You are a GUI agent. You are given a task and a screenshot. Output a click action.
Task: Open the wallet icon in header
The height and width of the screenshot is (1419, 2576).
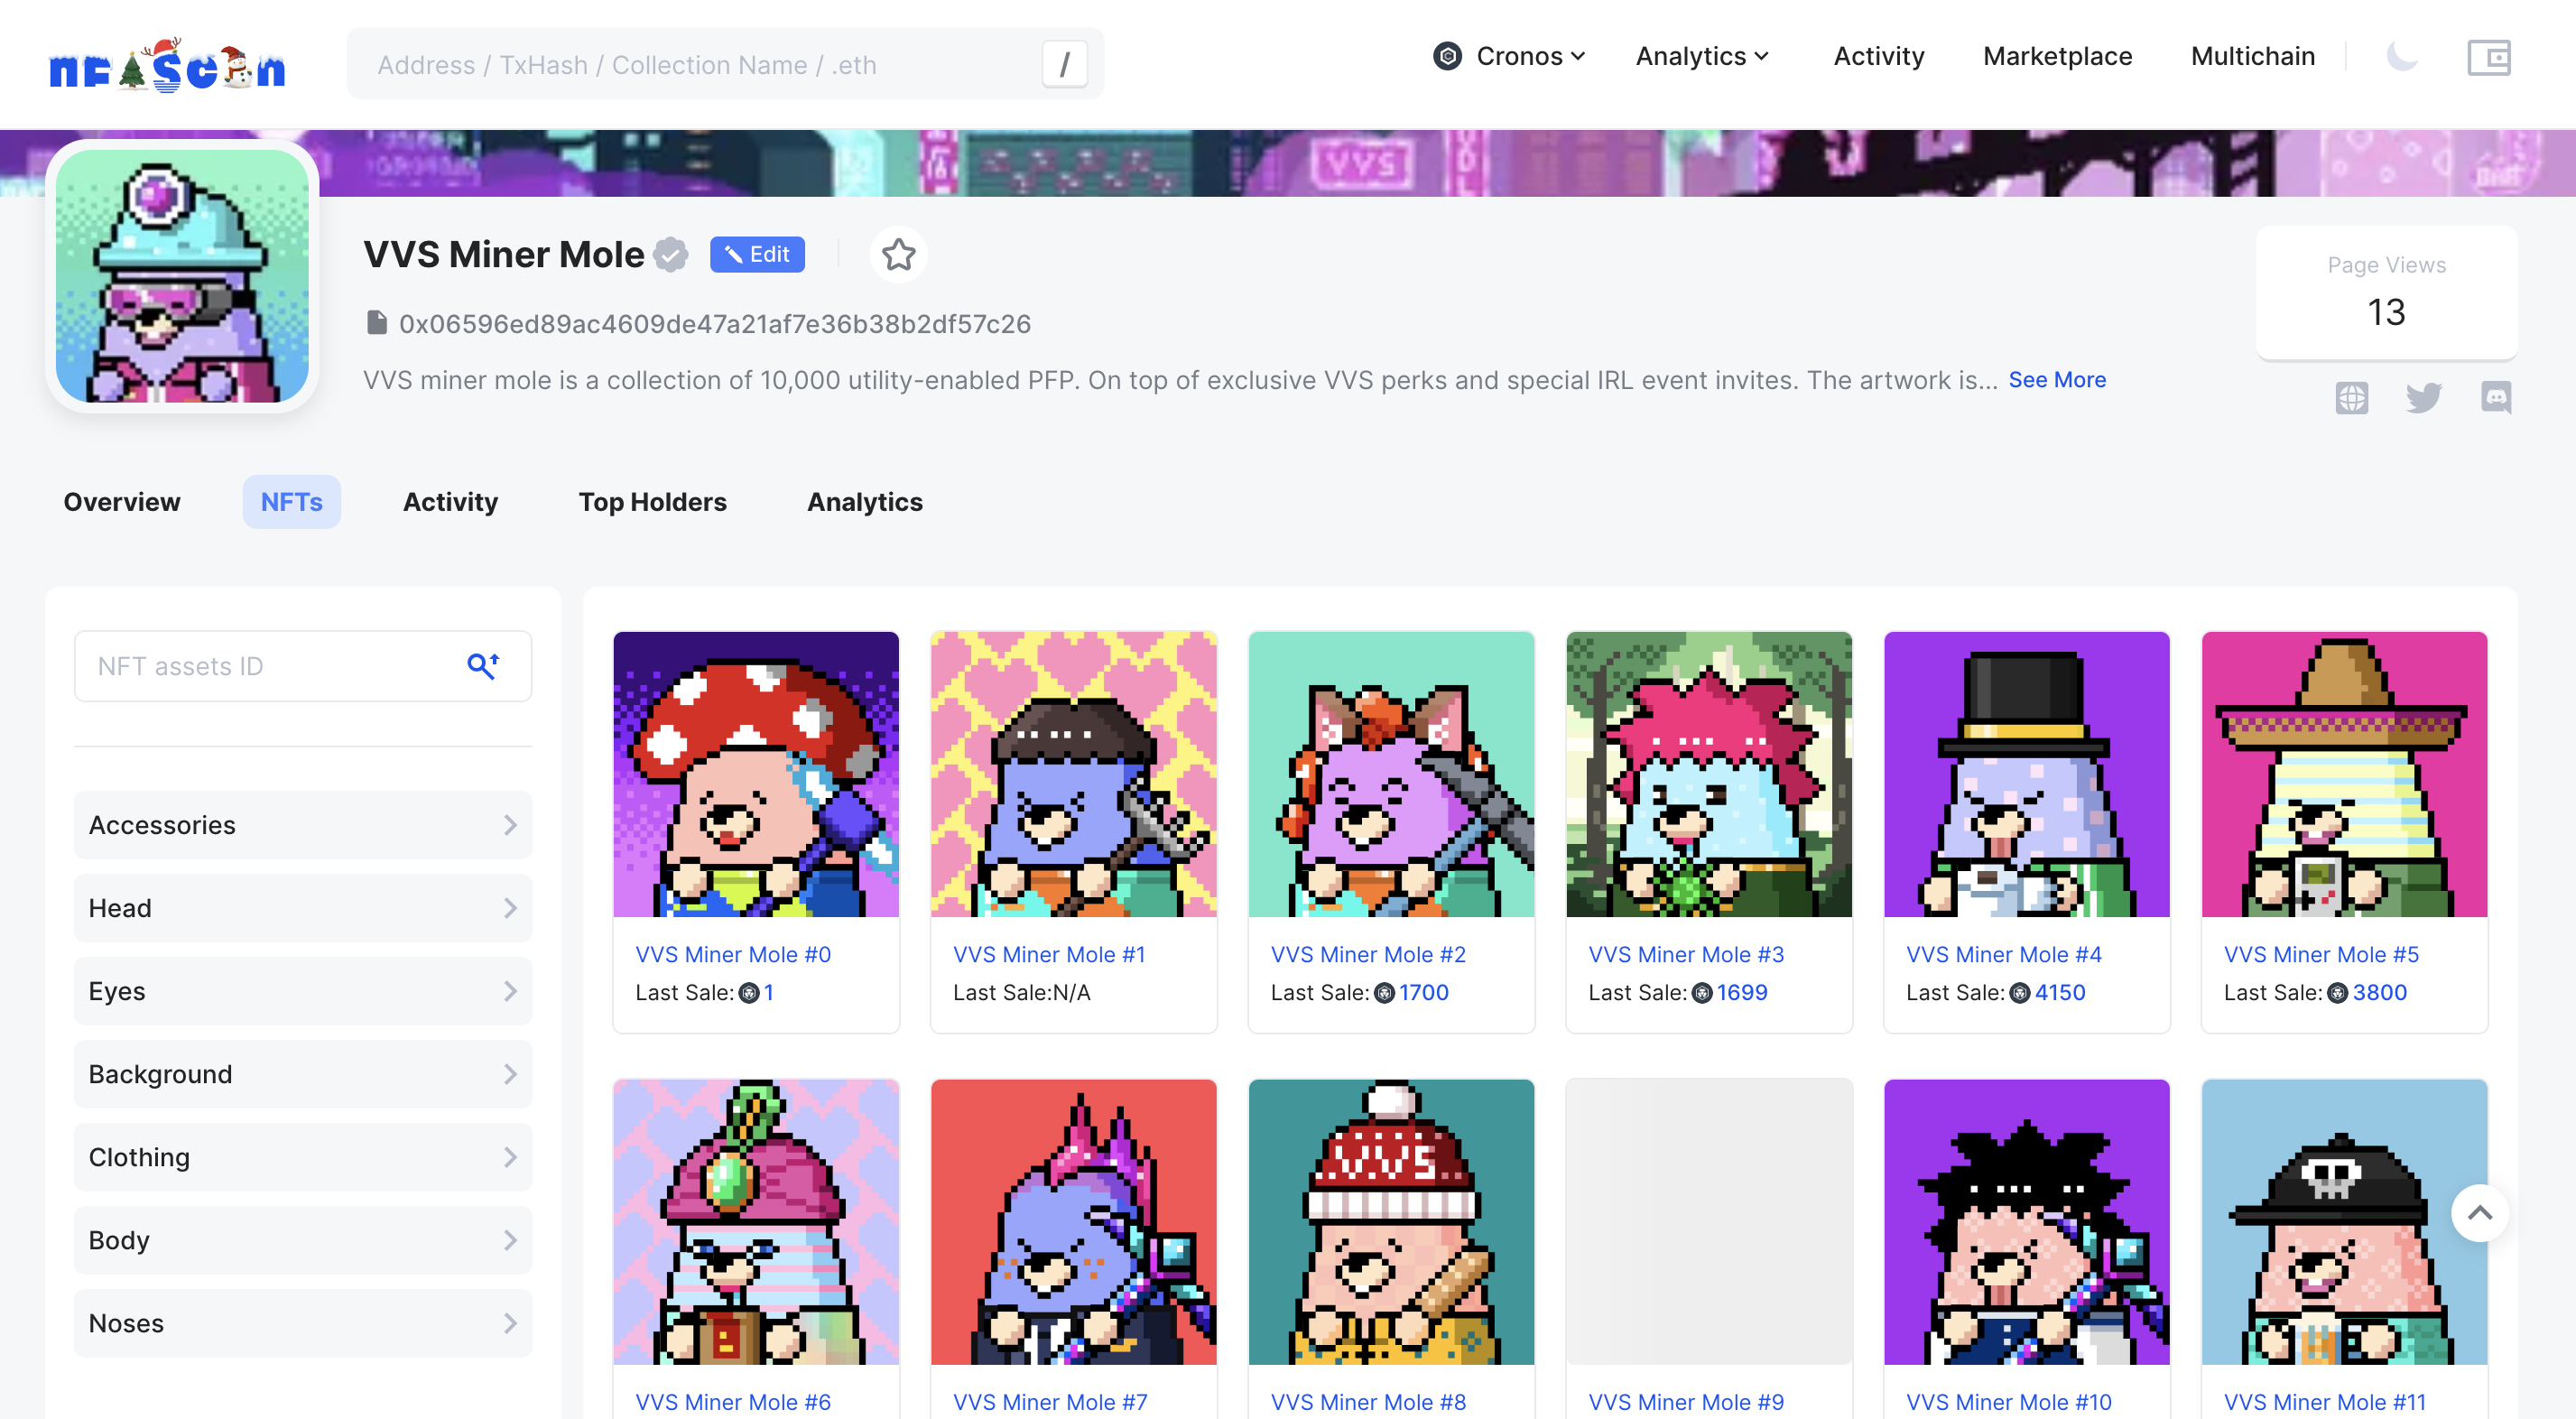2488,57
